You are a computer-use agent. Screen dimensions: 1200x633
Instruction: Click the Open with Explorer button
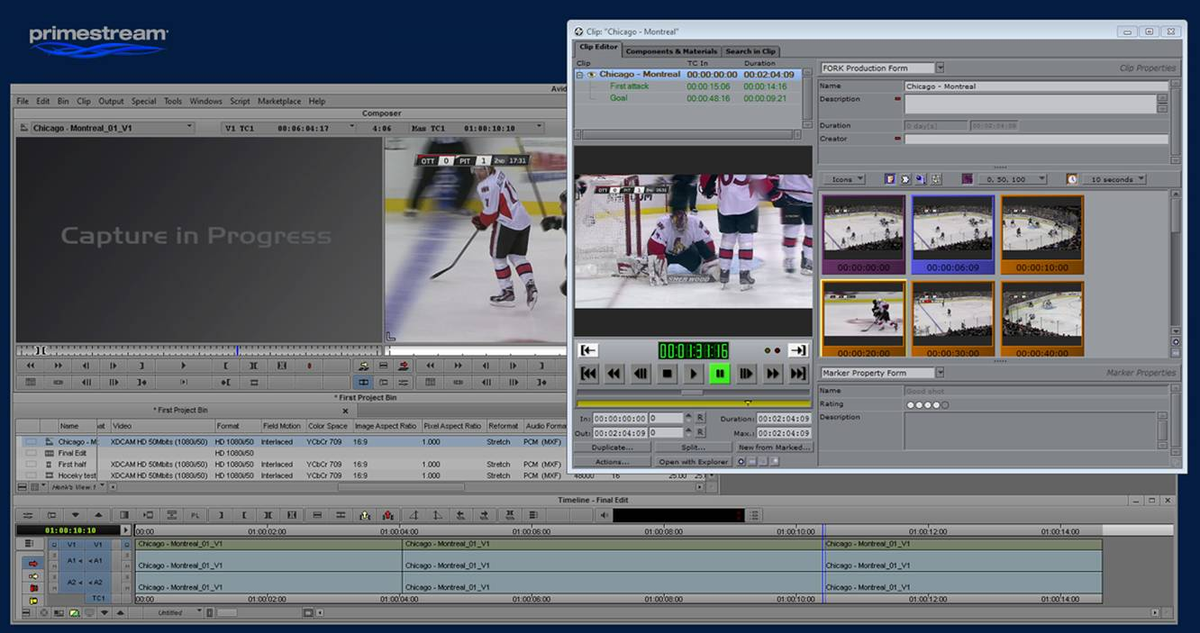(x=693, y=461)
